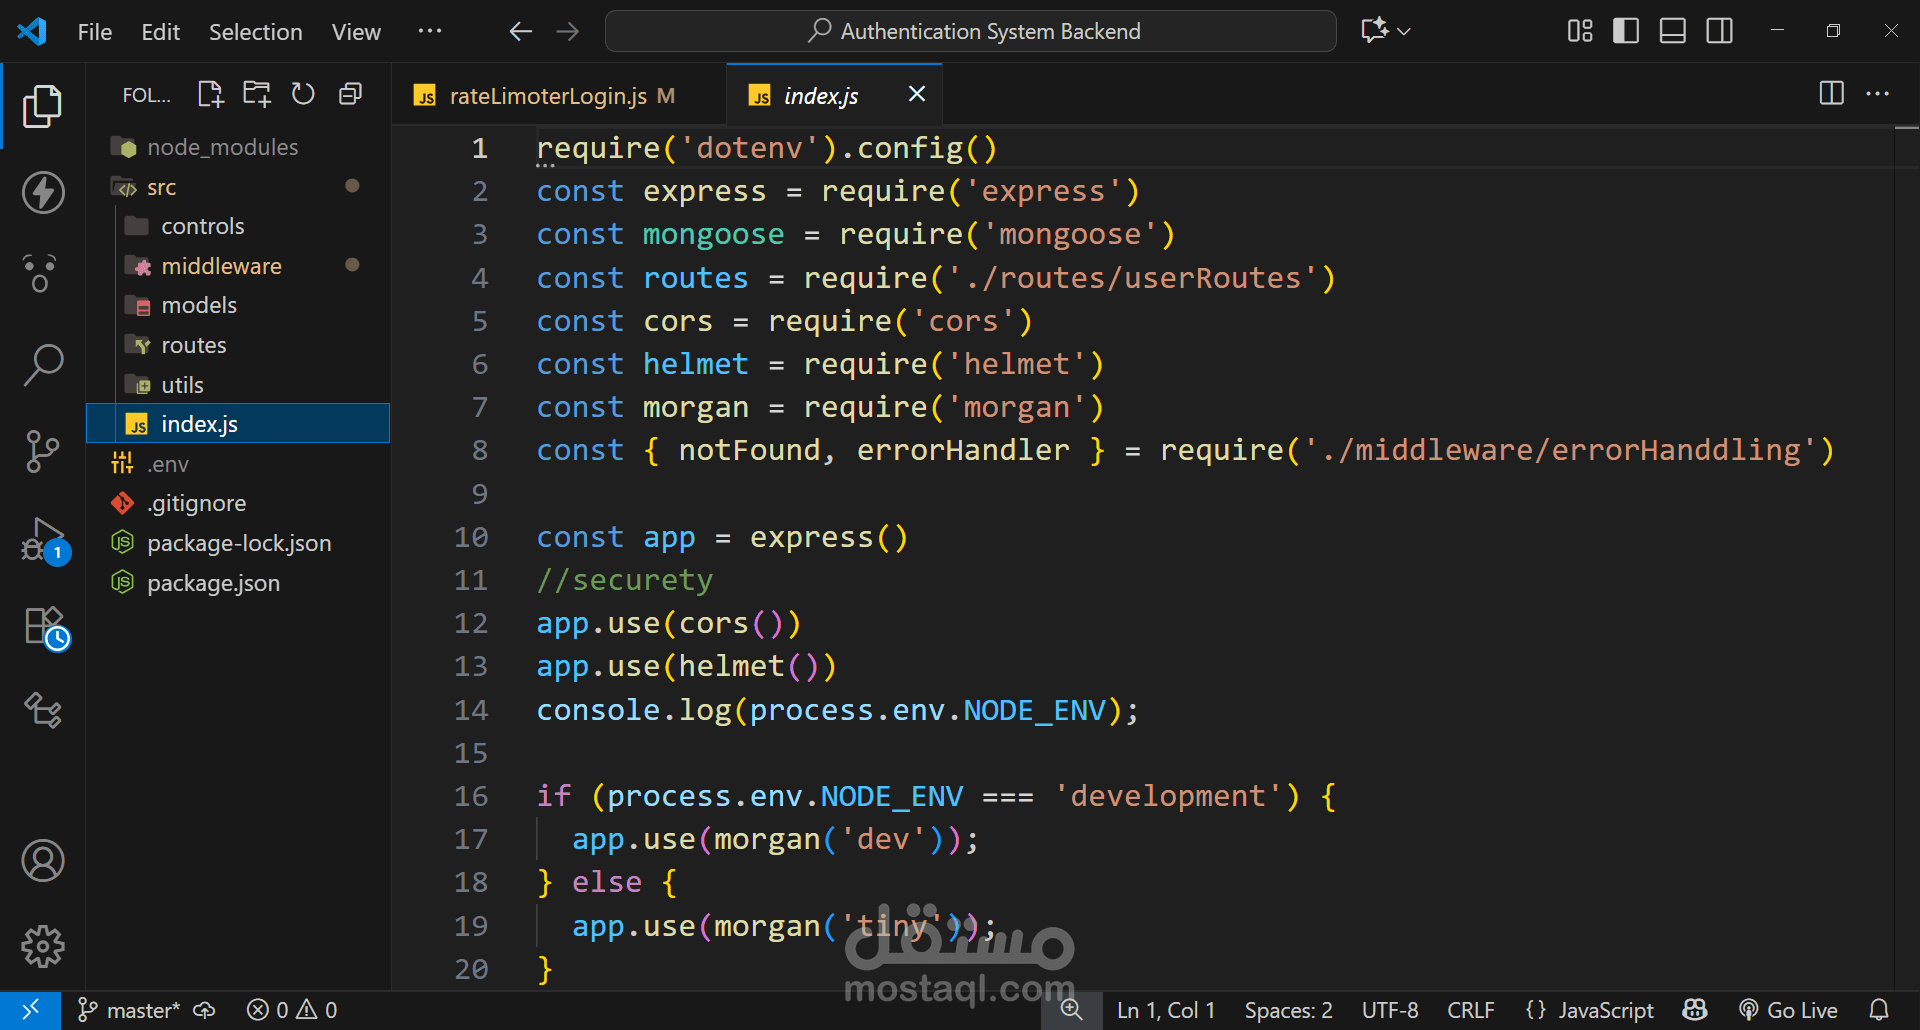Open errors and warnings count

(292, 1010)
